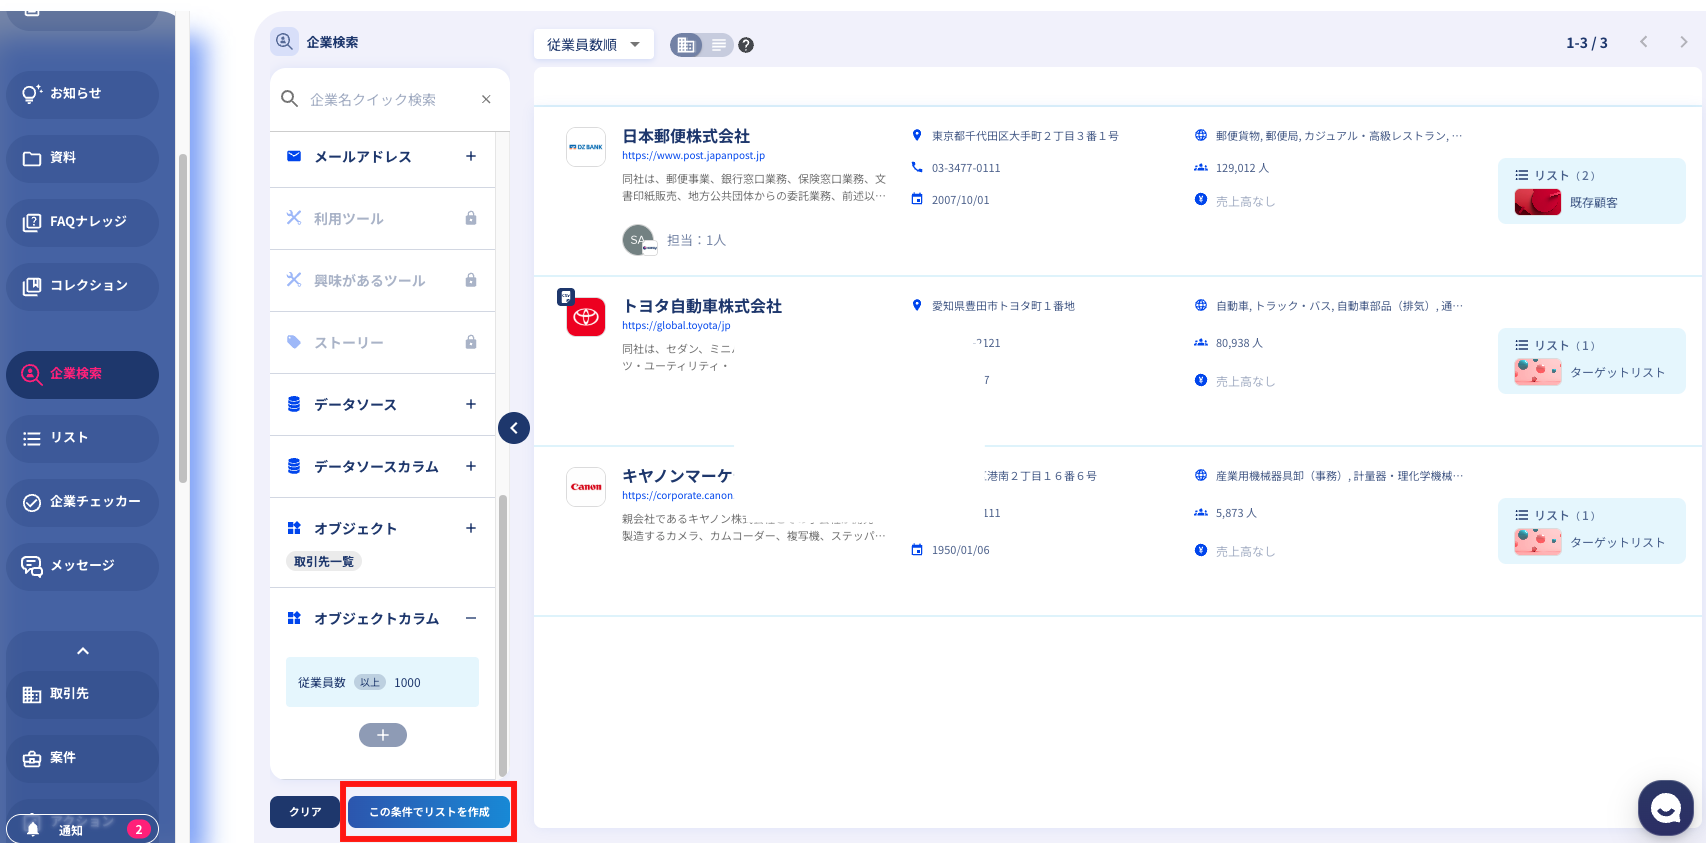Image resolution: width=1706 pixels, height=843 pixels.
Task: Open the お知らせ sidebar item
Action: tap(82, 94)
